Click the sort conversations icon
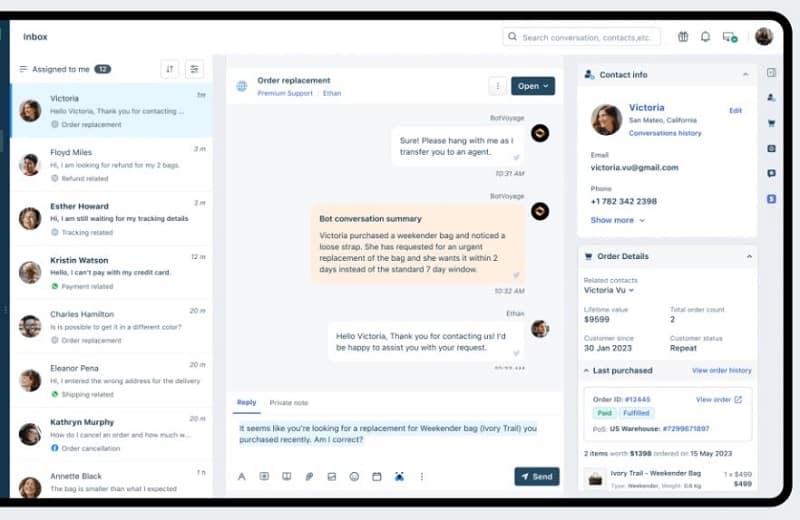The height and width of the screenshot is (520, 800). (169, 69)
